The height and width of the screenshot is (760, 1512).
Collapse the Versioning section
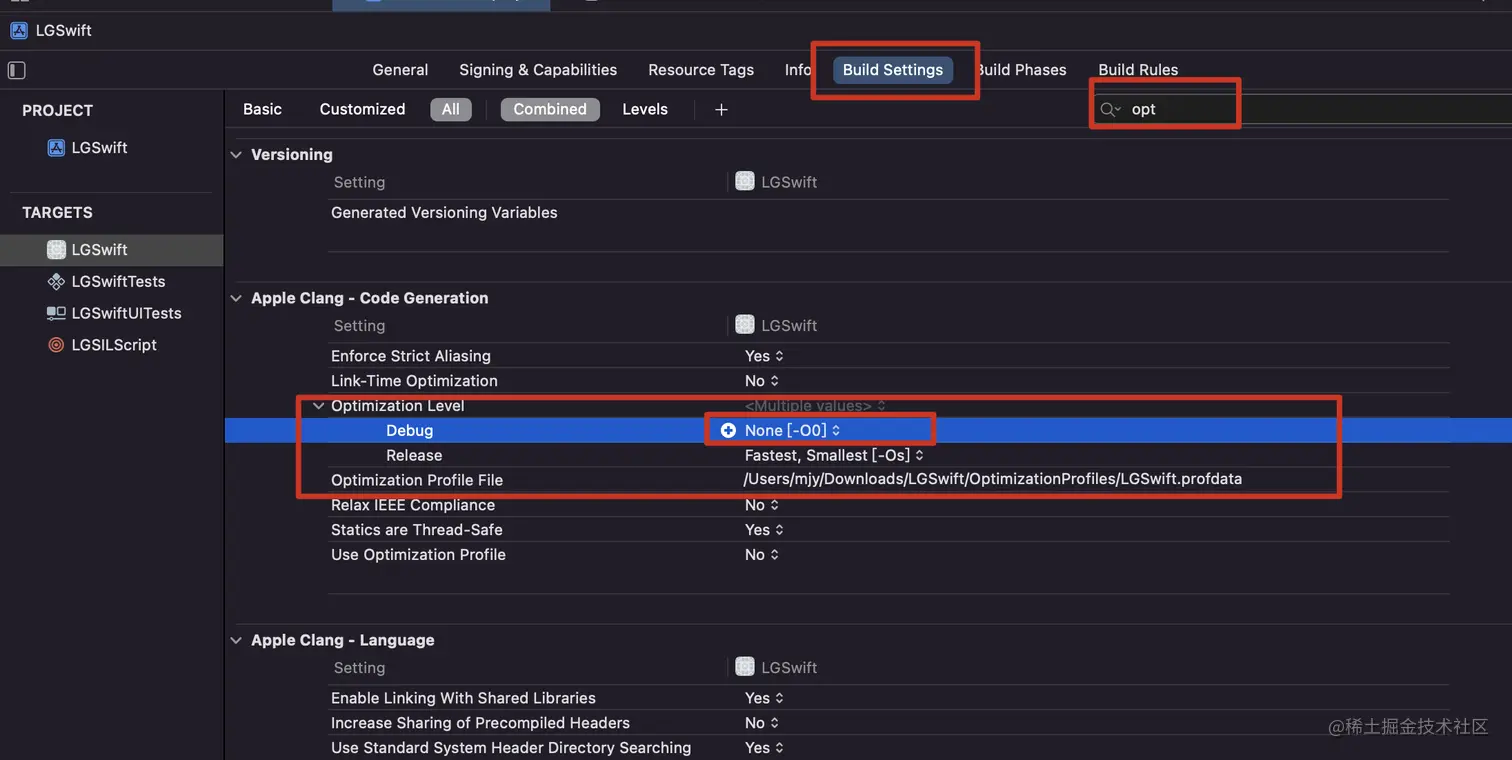(x=236, y=155)
